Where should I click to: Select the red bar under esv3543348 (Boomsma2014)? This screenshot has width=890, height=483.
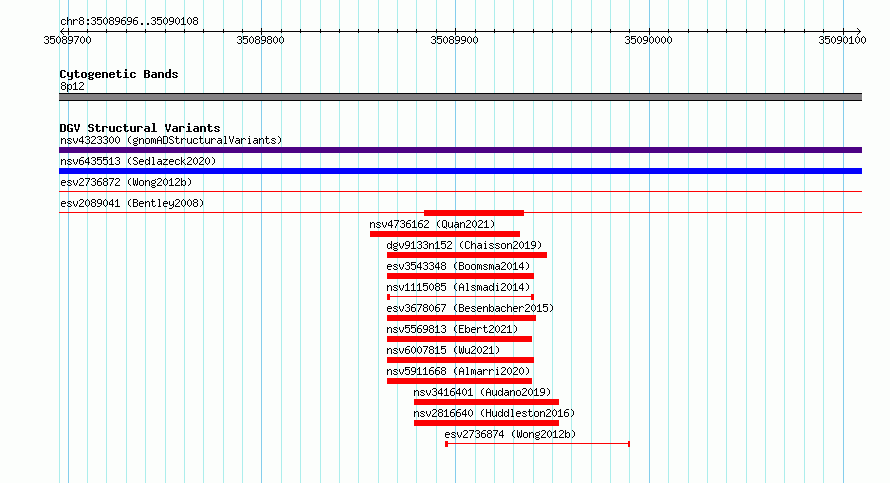(x=460, y=276)
